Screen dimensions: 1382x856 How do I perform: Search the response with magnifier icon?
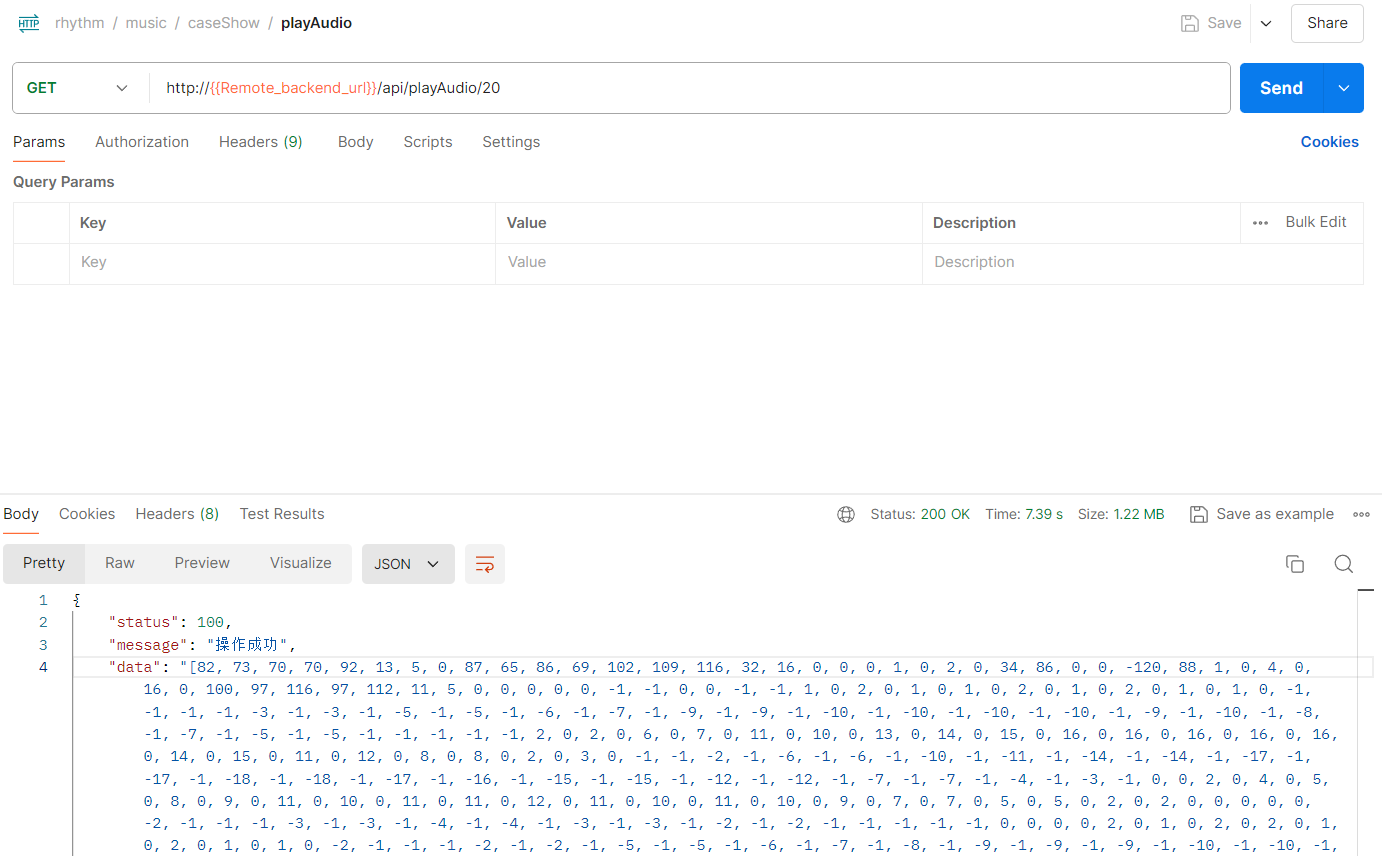pos(1343,564)
